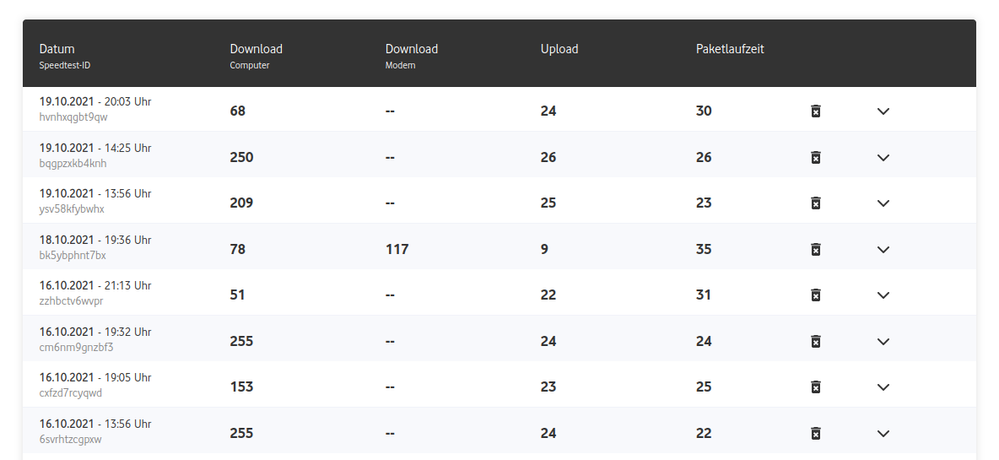Screen dimensions: 999x460
Task: Delete speedtest zzhbctv6wvpr from list
Action: tap(816, 295)
